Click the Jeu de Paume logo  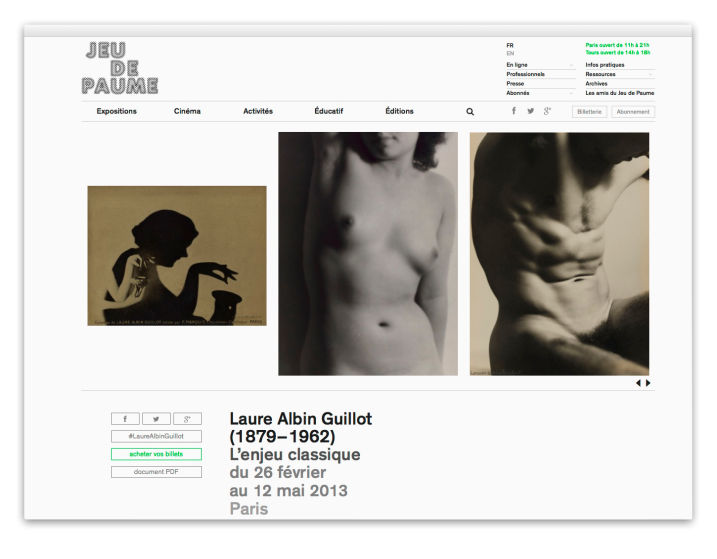point(120,68)
